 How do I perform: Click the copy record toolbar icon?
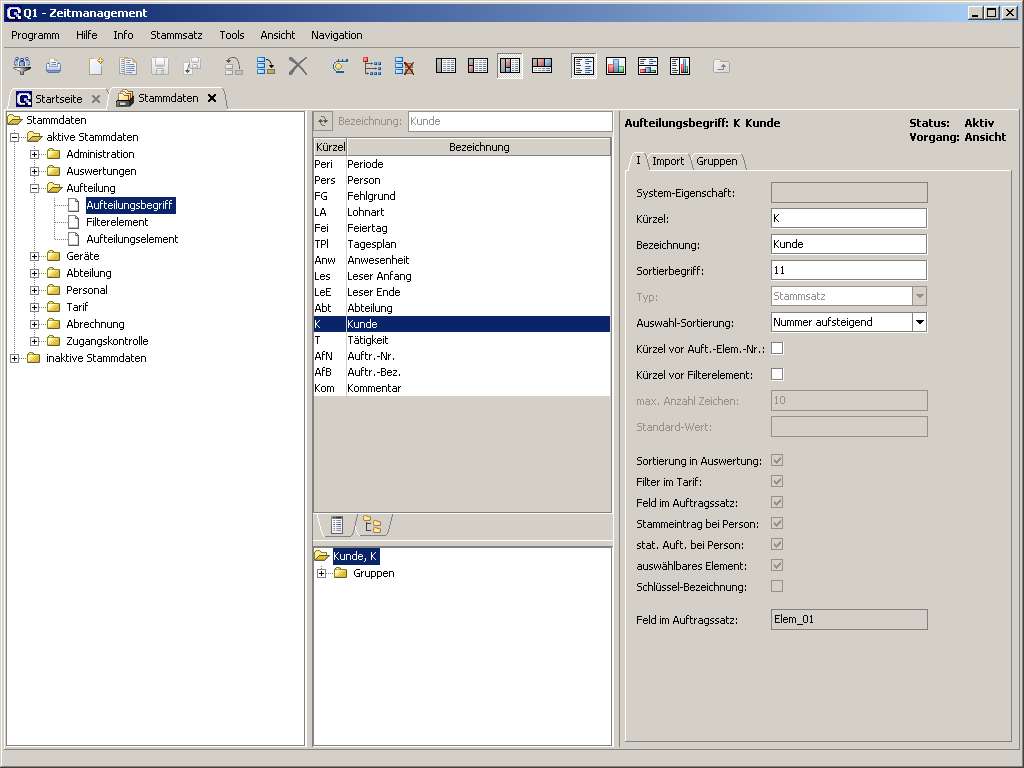(128, 66)
